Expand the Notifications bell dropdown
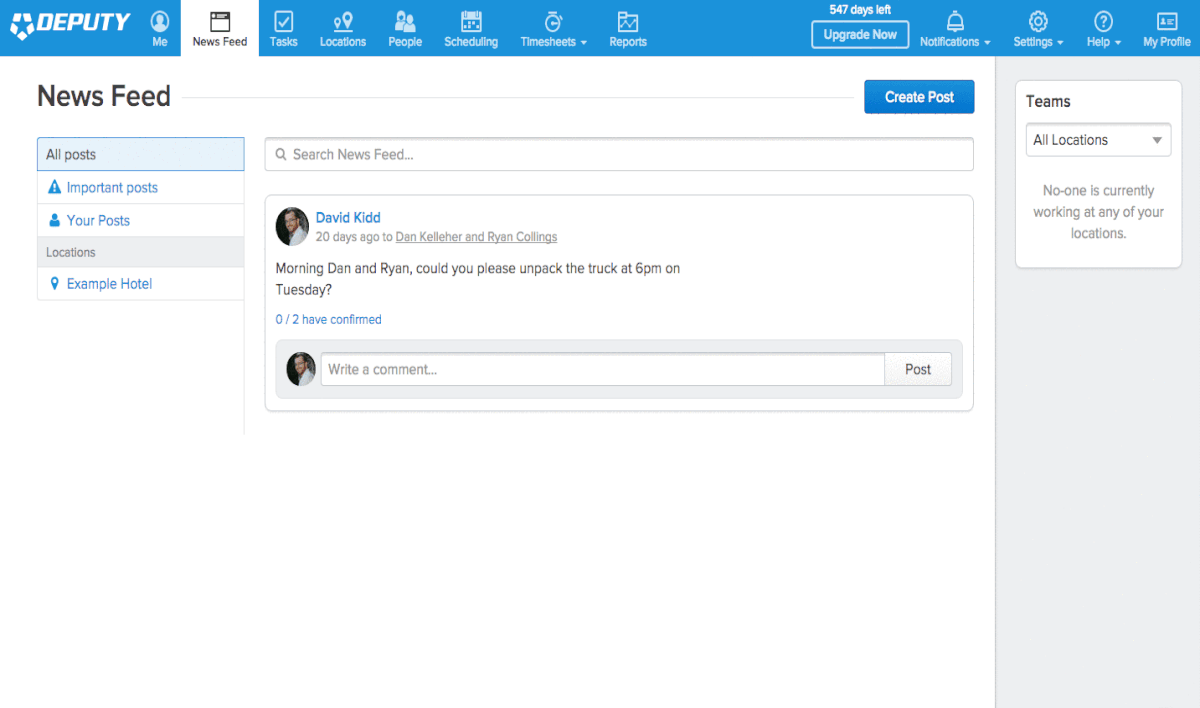Image resolution: width=1200 pixels, height=708 pixels. click(x=955, y=28)
